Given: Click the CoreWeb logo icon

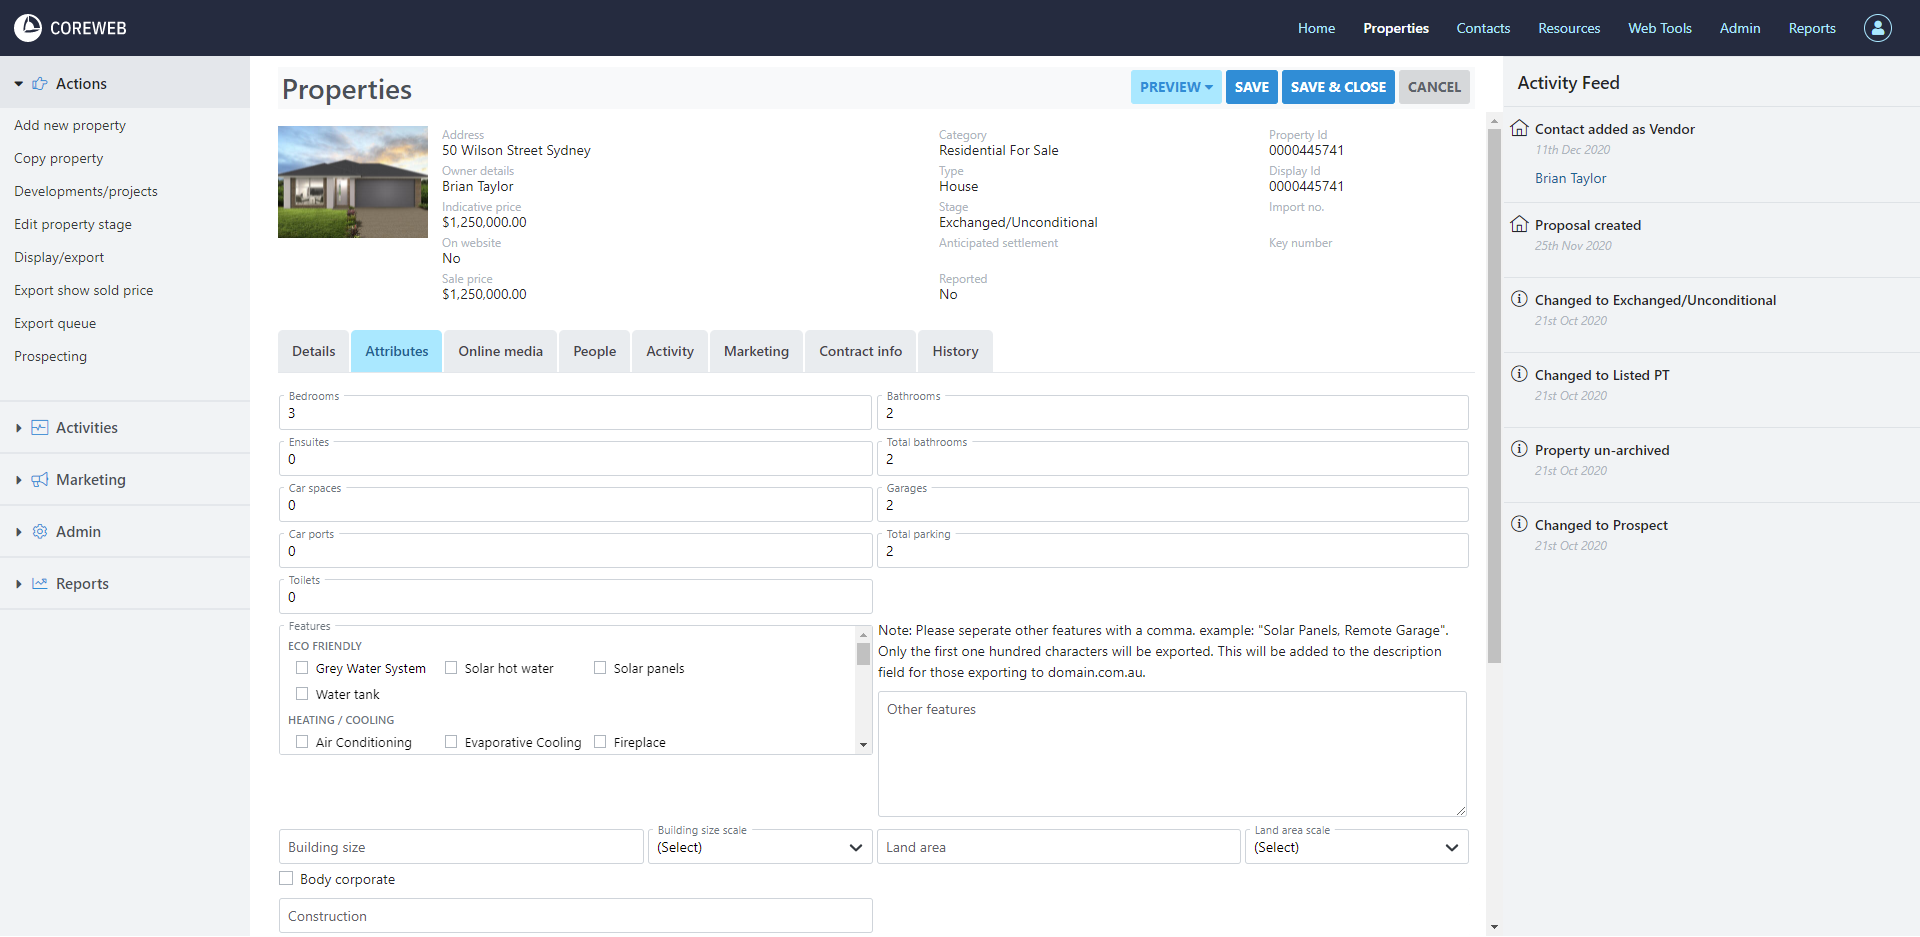Looking at the screenshot, I should tap(28, 28).
